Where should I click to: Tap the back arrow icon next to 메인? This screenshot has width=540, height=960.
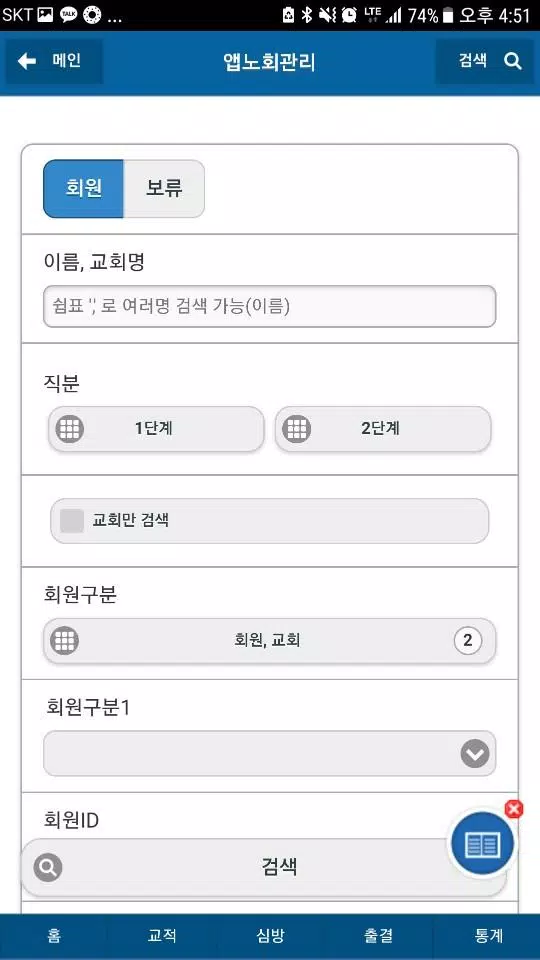pos(27,61)
